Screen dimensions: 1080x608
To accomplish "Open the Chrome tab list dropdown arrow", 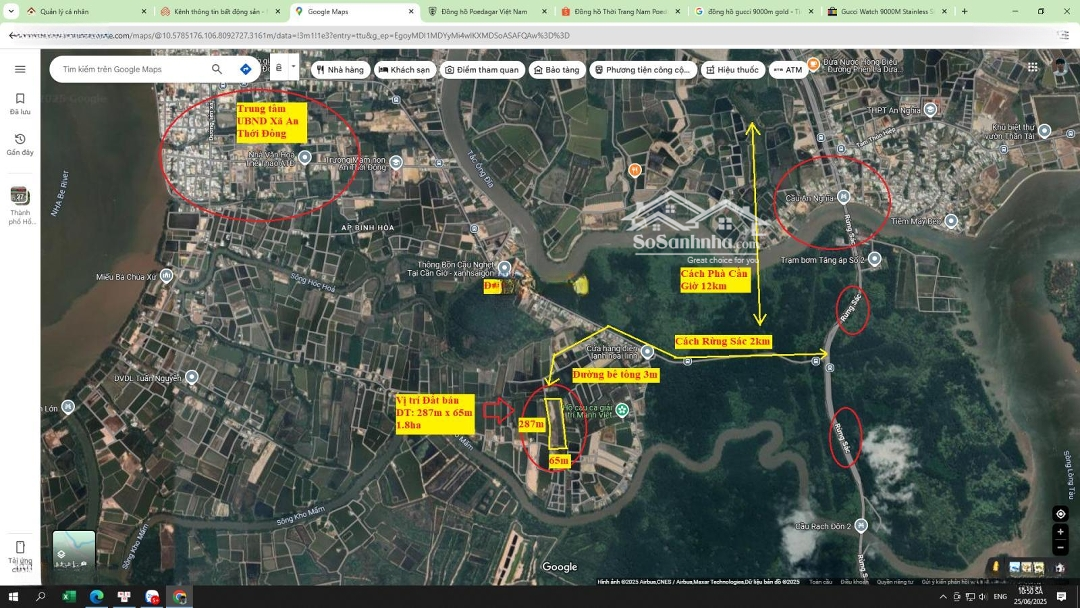I will click(10, 11).
